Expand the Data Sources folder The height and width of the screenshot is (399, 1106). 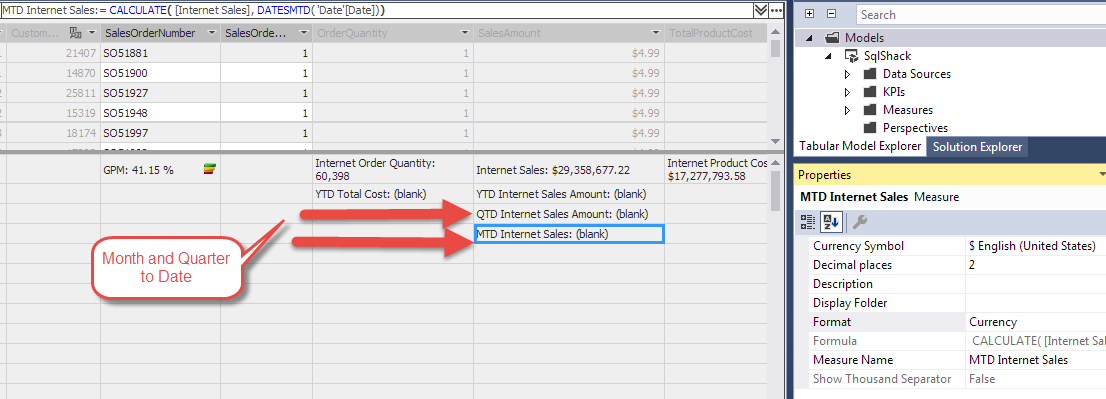(x=847, y=74)
